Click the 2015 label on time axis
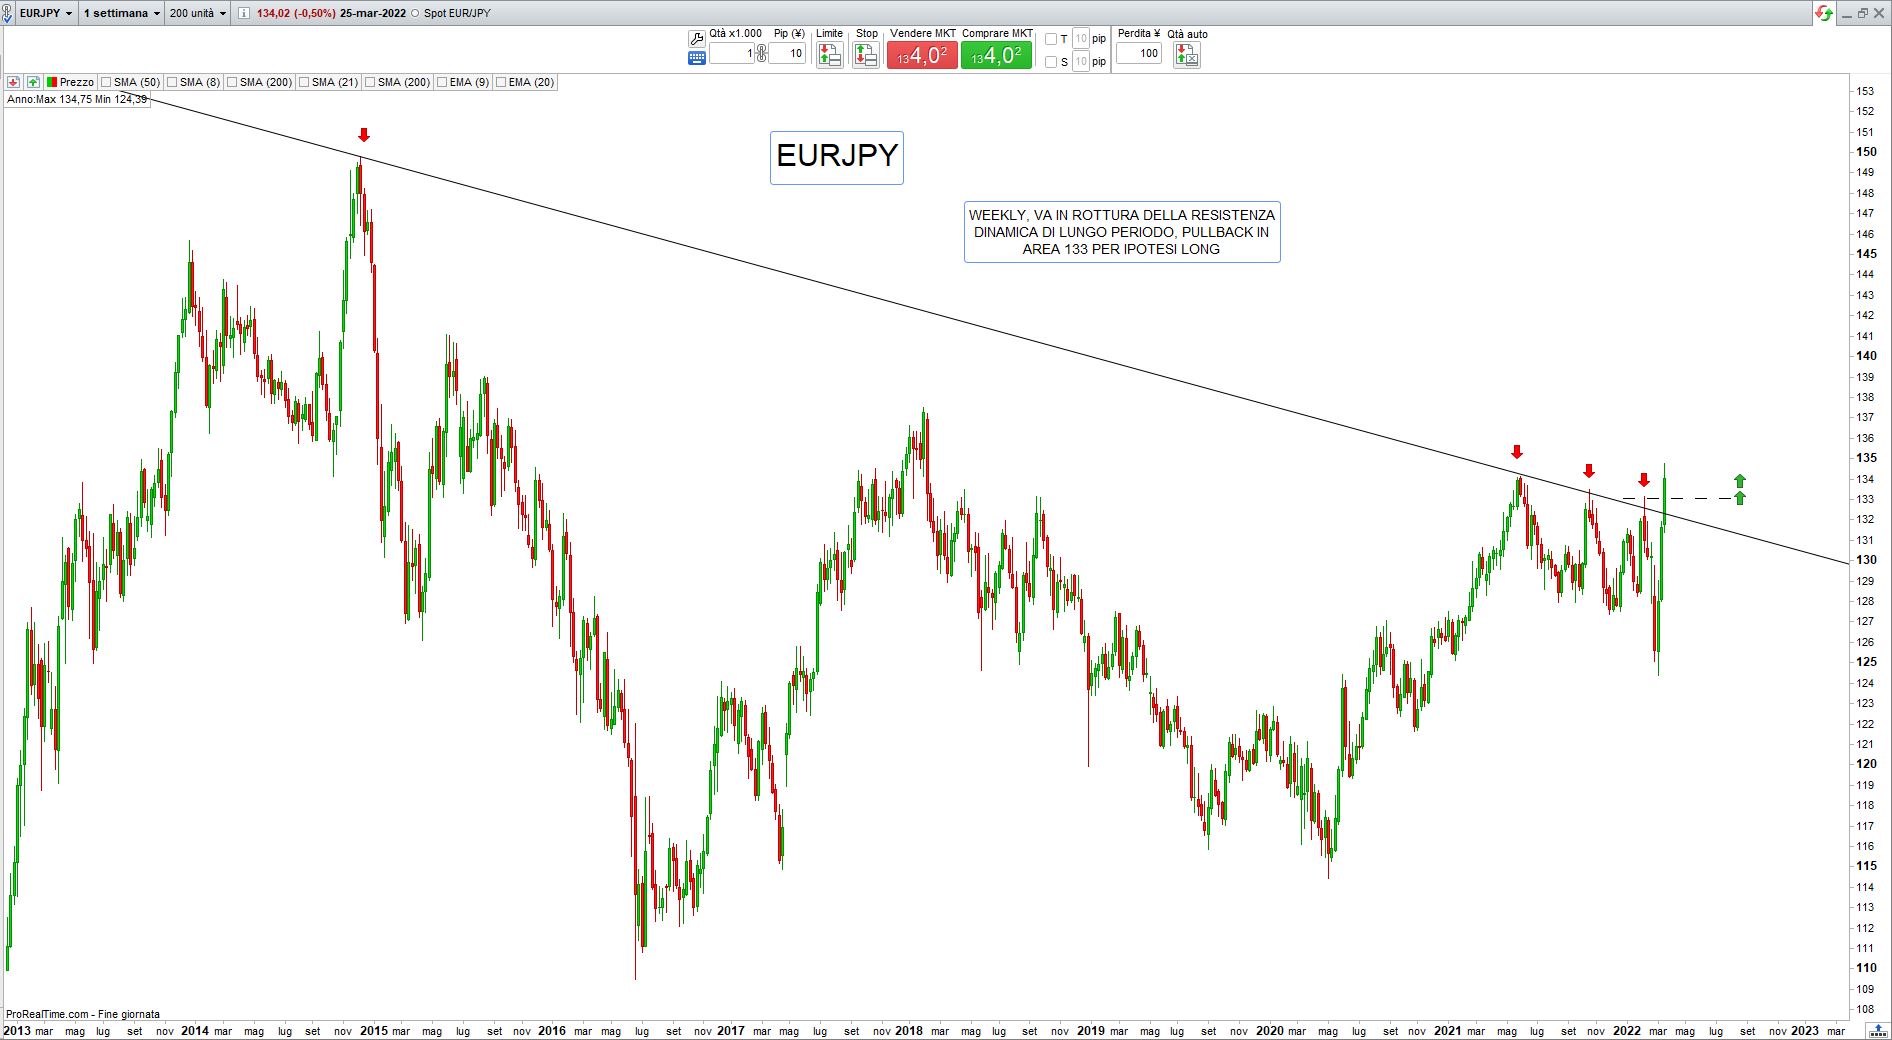1892x1040 pixels. (374, 1031)
